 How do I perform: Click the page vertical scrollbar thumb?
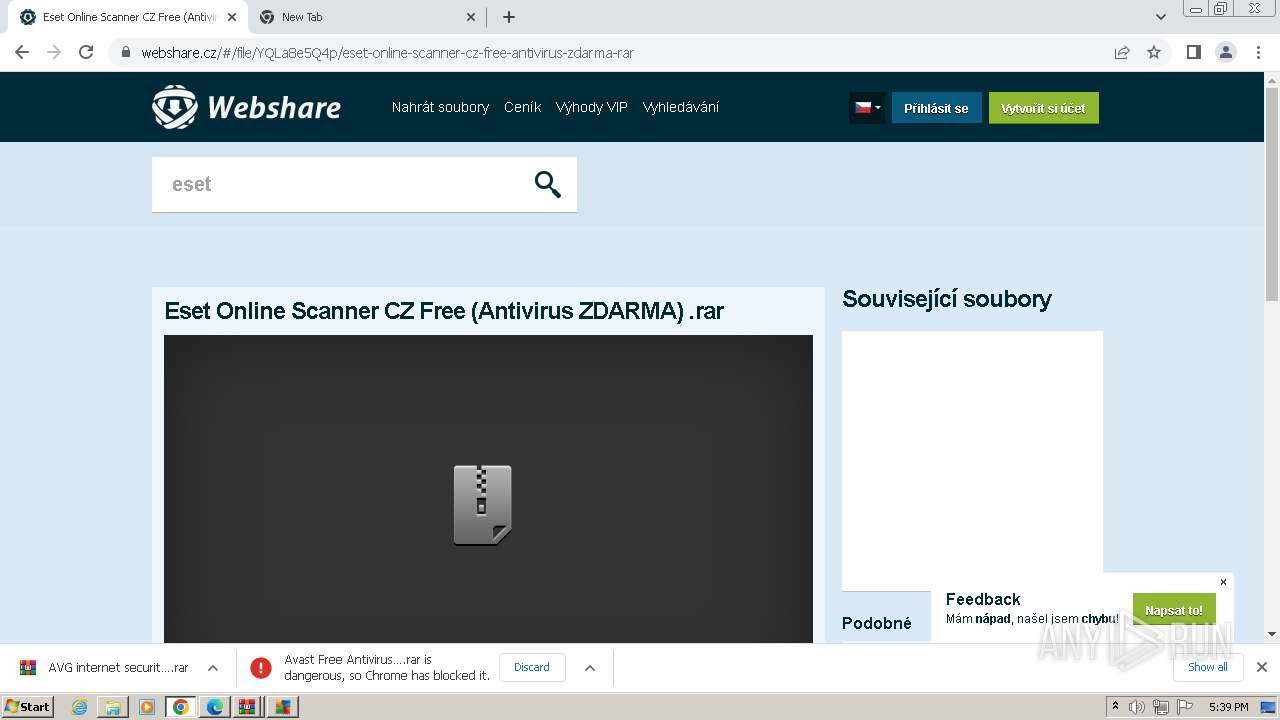tap(1272, 195)
